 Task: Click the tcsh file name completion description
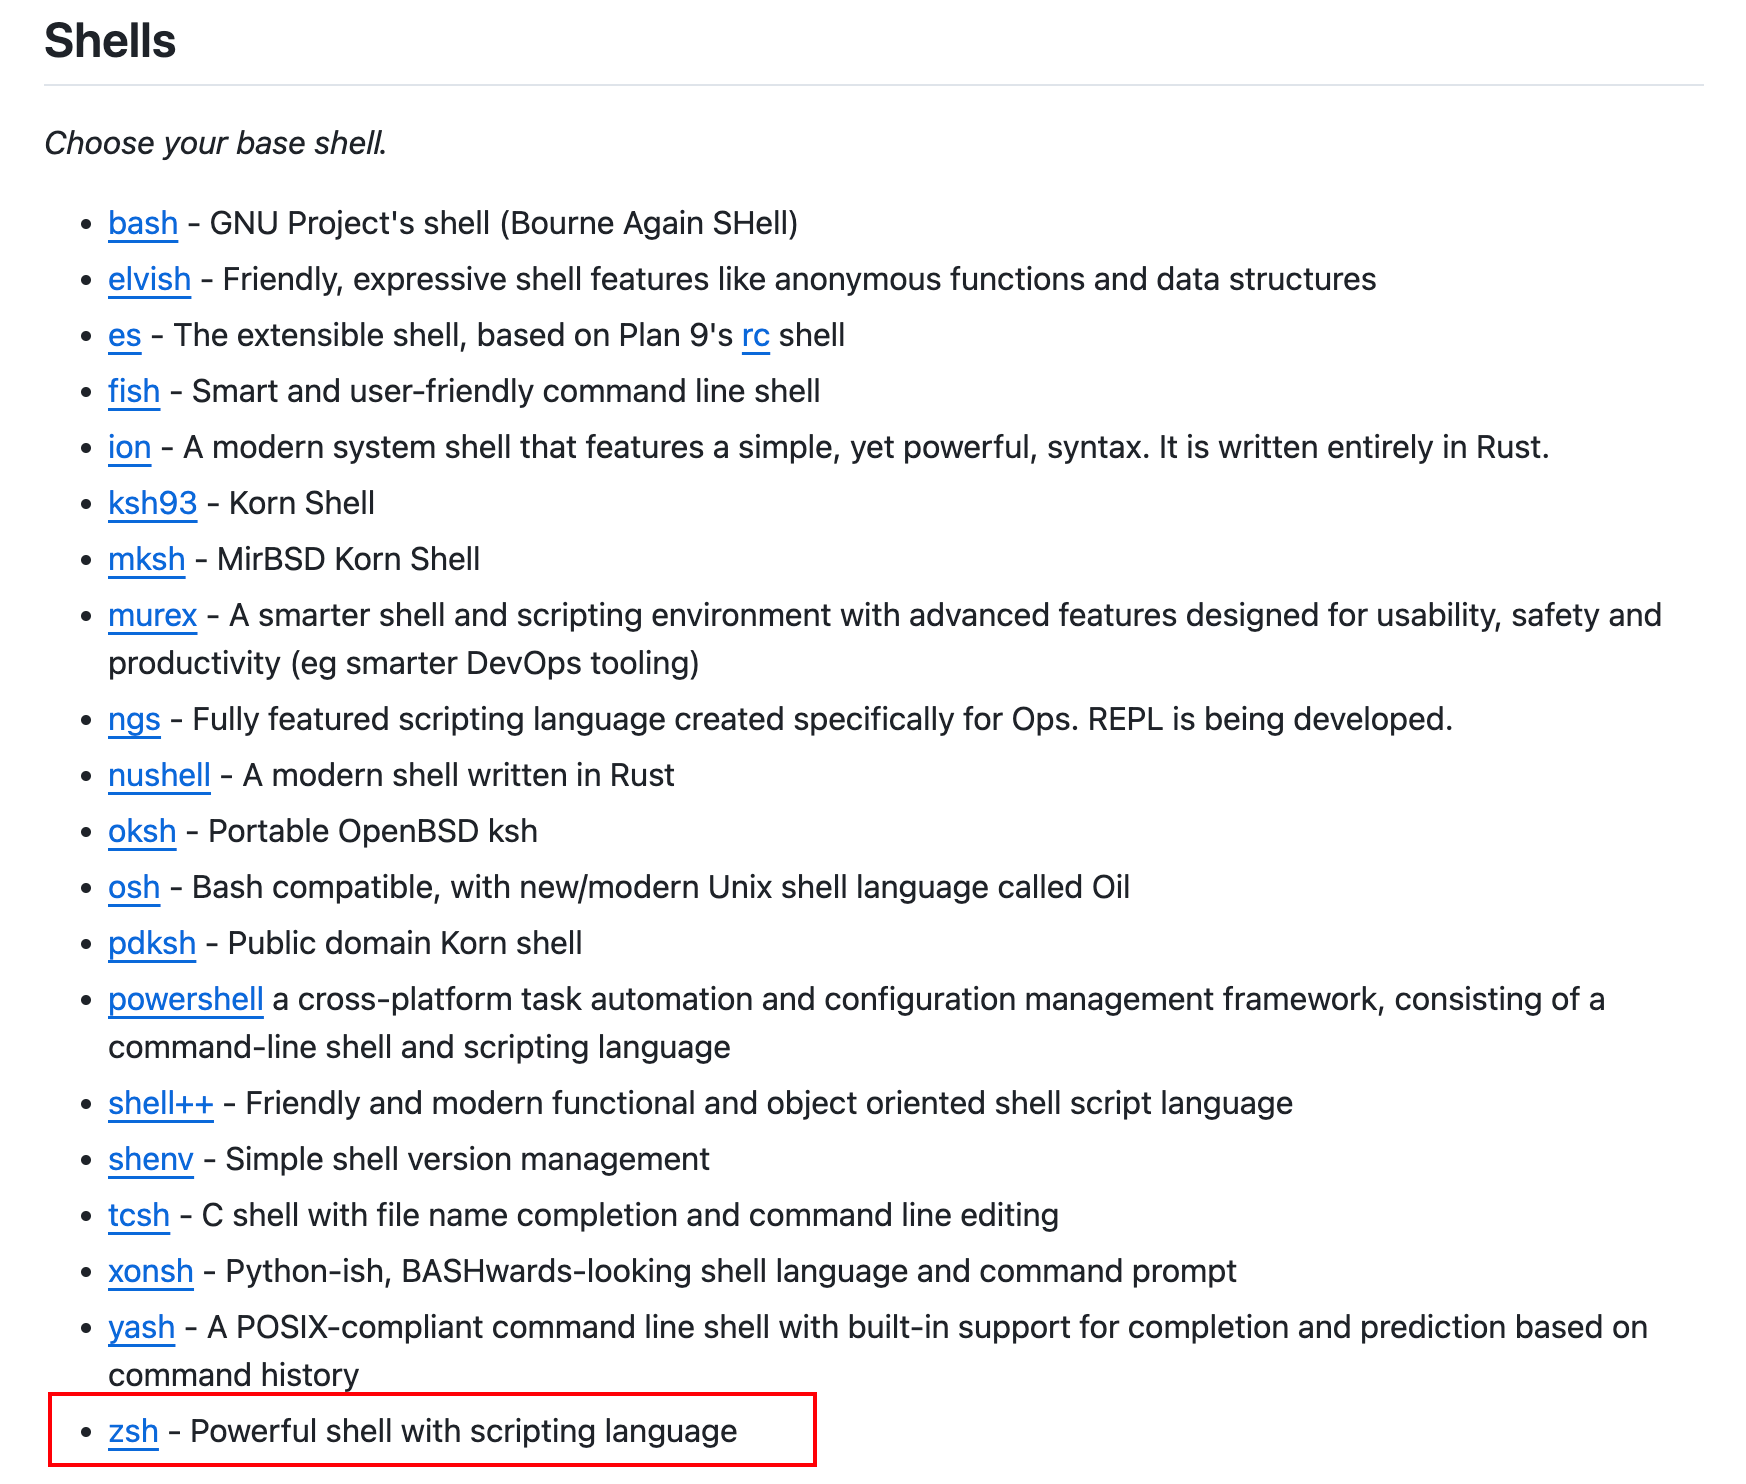point(630,1215)
